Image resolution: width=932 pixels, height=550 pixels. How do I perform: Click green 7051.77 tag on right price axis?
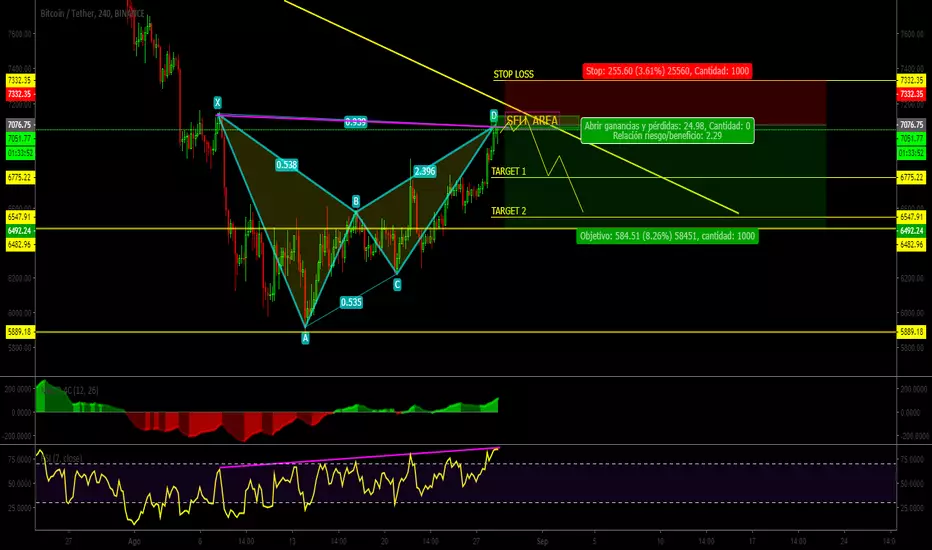pyautogui.click(x=911, y=139)
